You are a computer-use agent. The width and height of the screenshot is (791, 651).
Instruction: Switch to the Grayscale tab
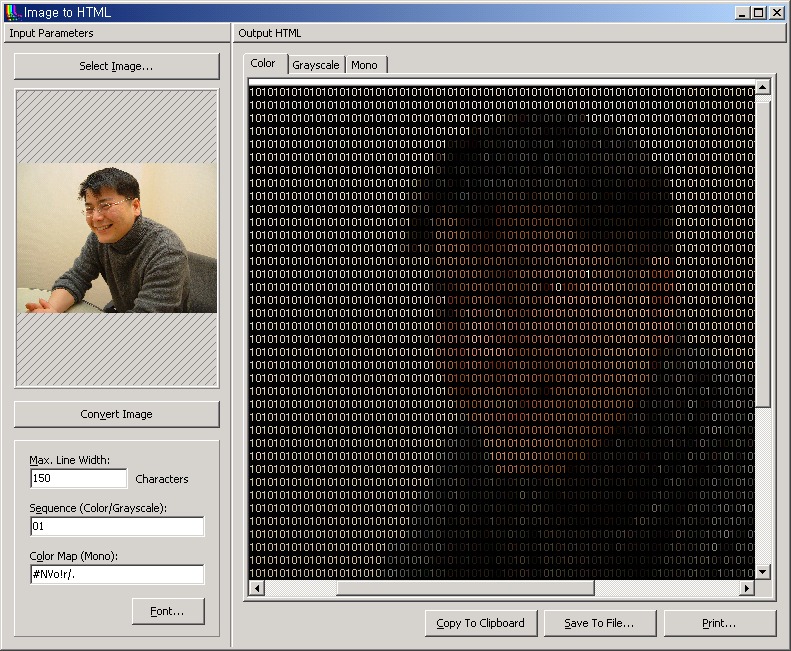click(x=316, y=65)
